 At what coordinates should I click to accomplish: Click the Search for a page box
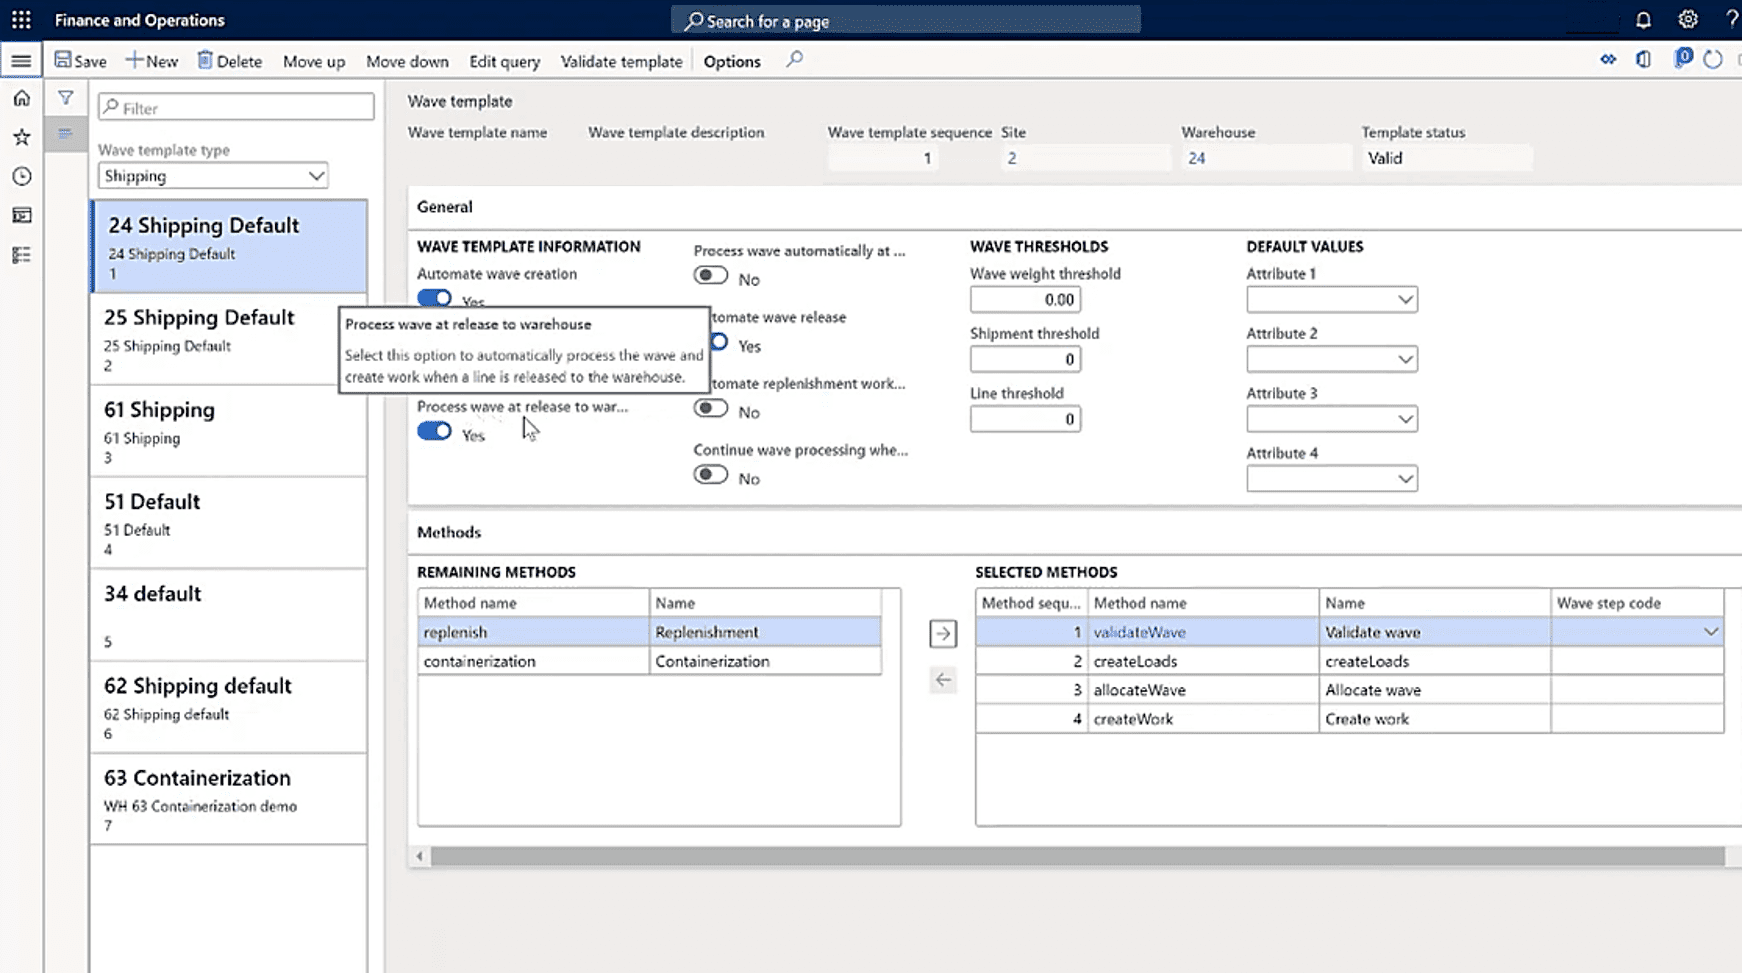click(906, 20)
